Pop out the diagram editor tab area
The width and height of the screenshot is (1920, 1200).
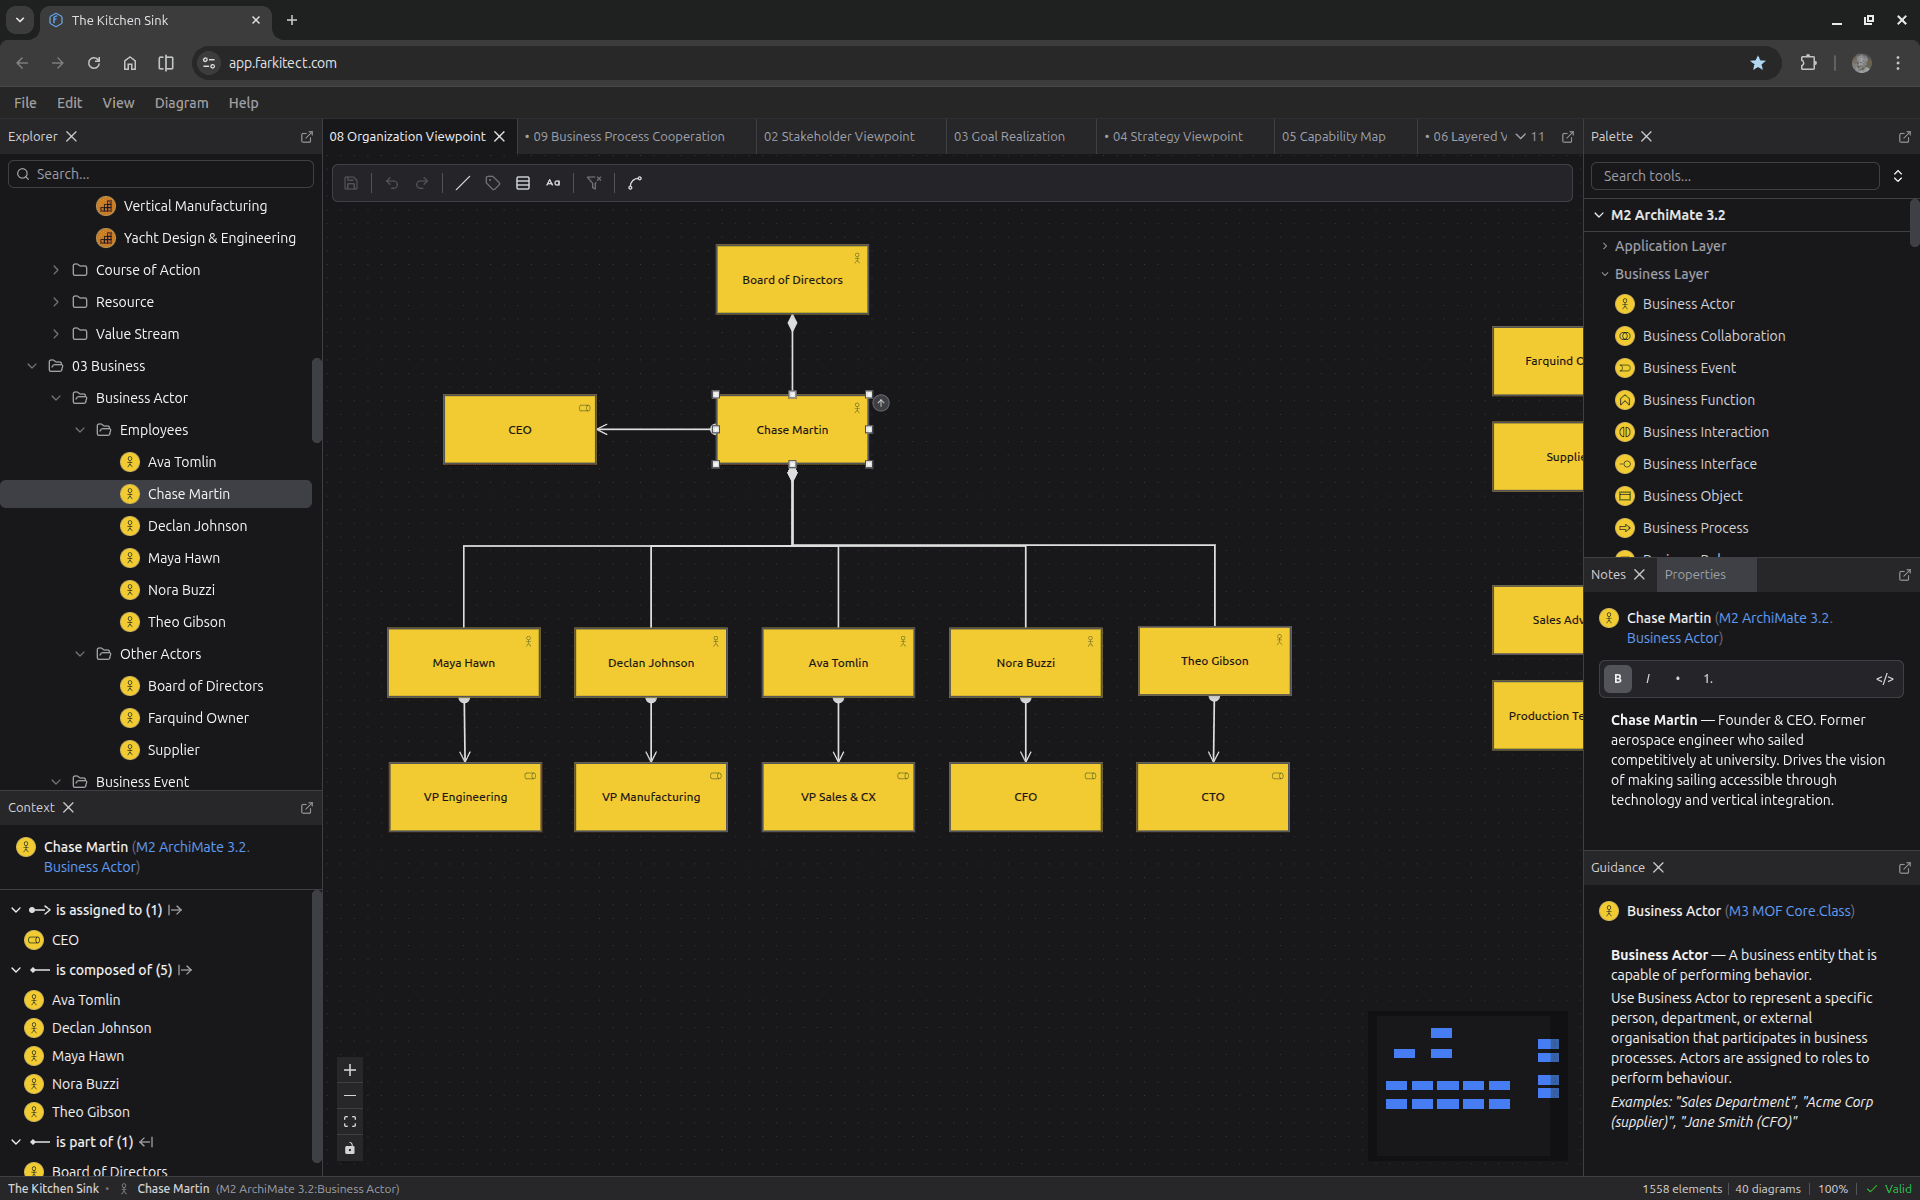click(1568, 137)
